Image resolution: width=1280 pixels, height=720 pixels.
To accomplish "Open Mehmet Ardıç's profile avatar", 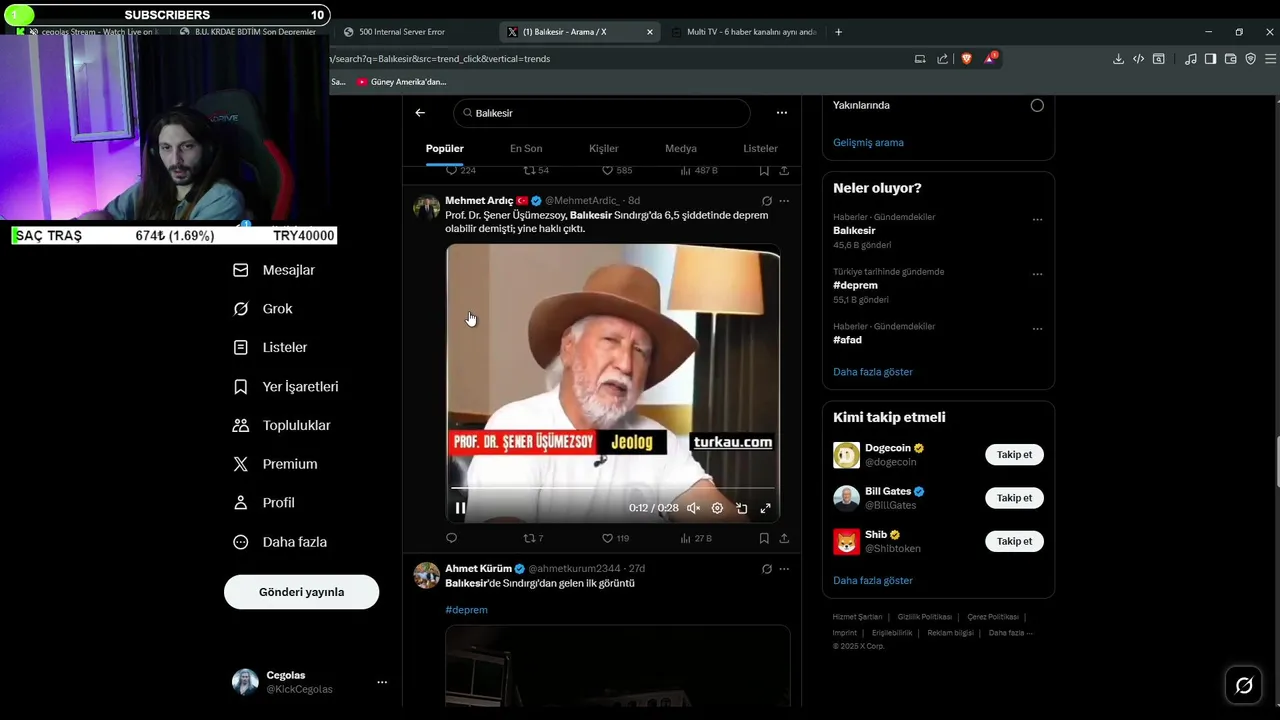I will click(x=427, y=207).
